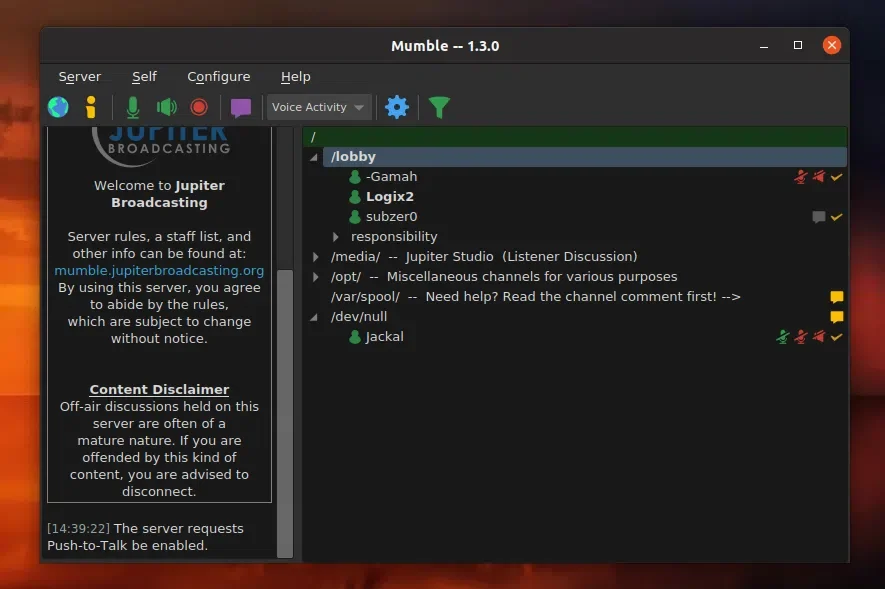The height and width of the screenshot is (589, 885).
Task: Select the /var/spool/ help channel
Action: click(x=535, y=297)
